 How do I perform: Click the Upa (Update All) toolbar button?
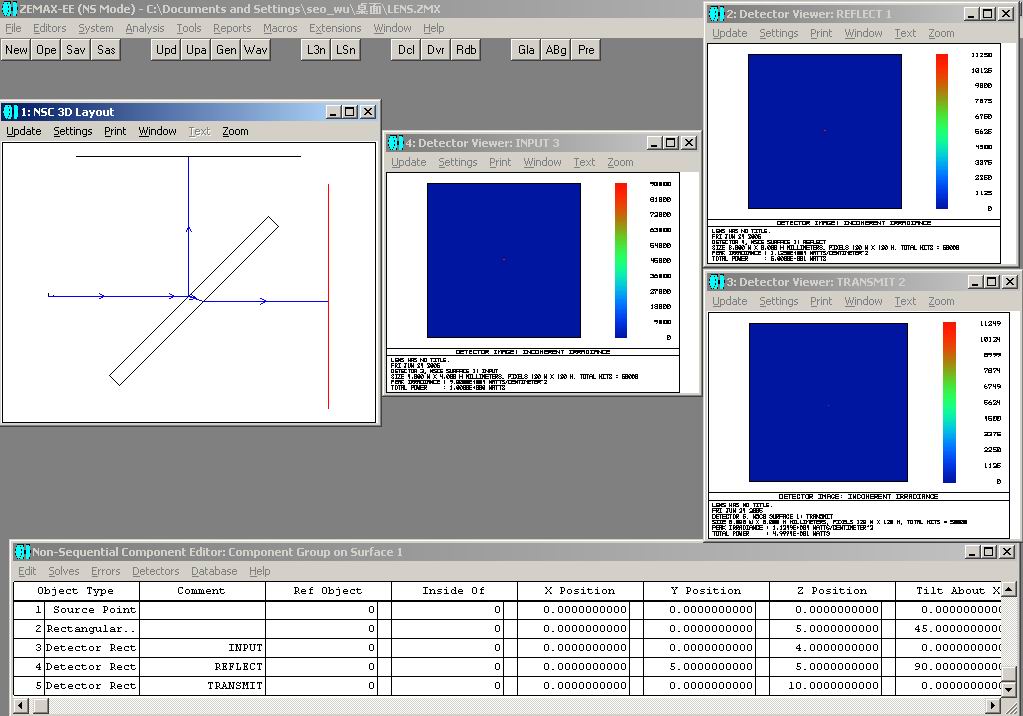point(196,50)
